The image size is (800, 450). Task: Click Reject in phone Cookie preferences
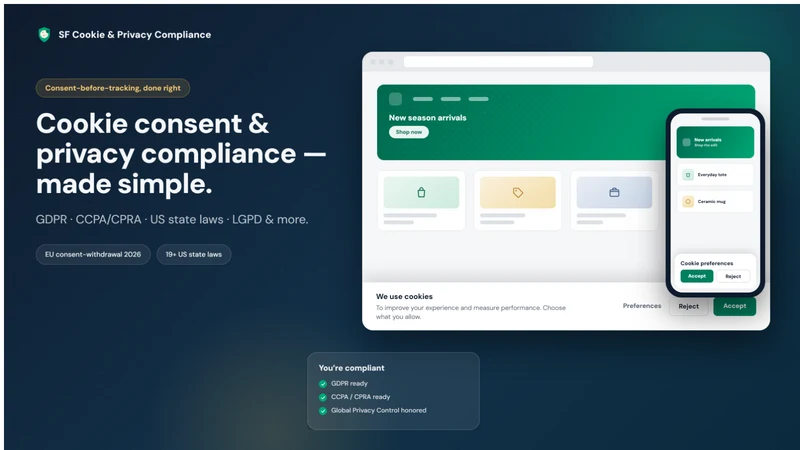click(x=733, y=276)
